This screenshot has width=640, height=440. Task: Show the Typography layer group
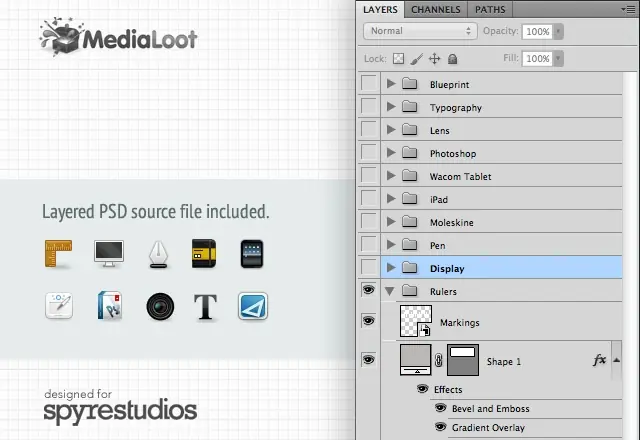point(369,106)
